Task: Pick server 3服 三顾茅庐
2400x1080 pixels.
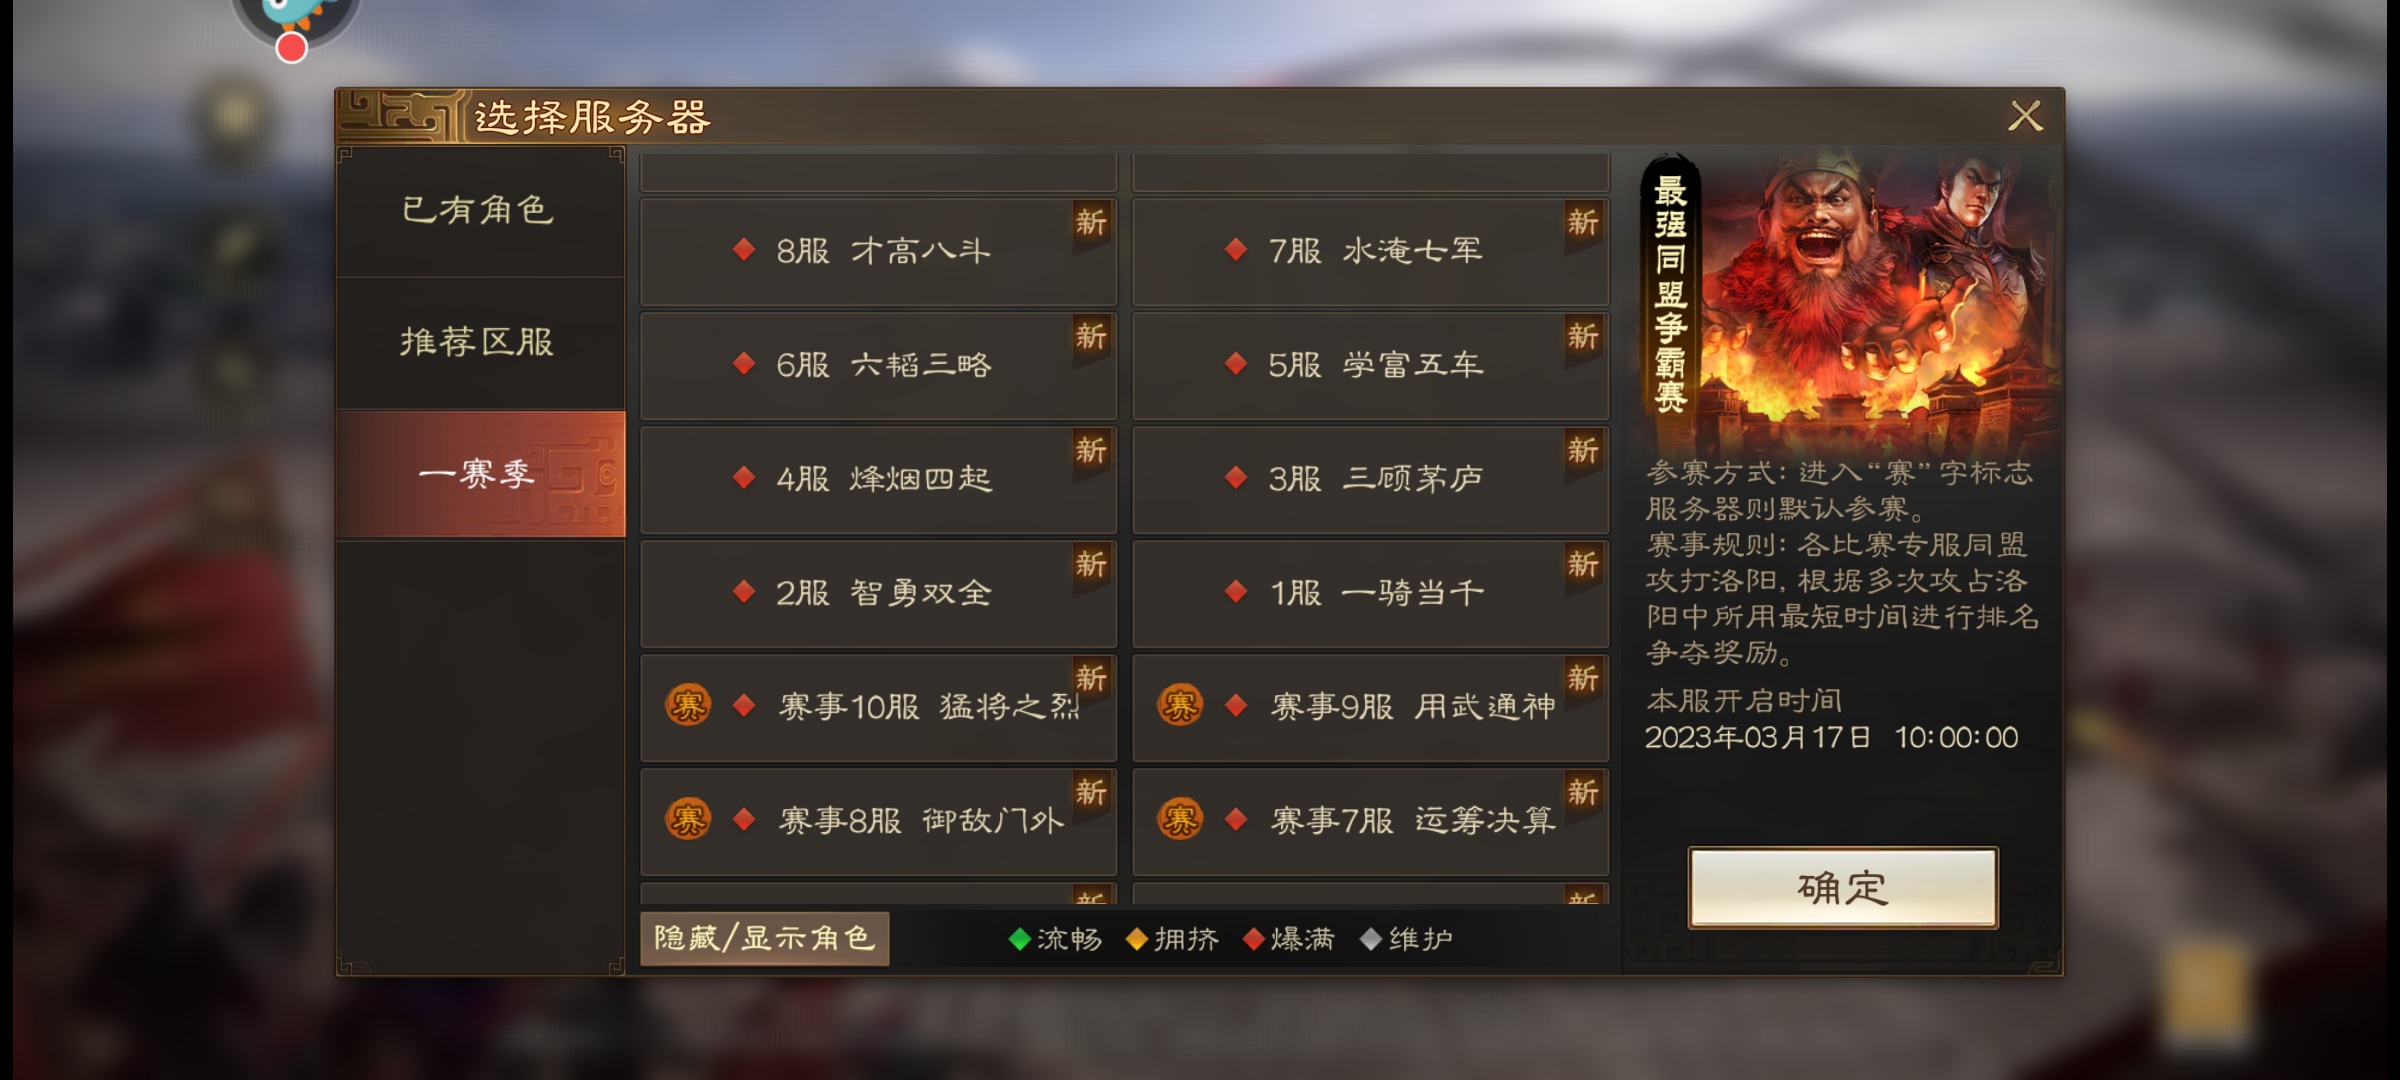Action: point(1370,479)
